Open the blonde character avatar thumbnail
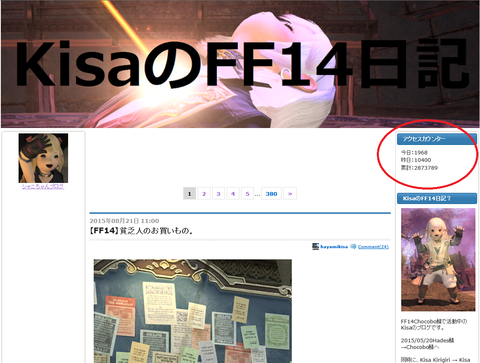The width and height of the screenshot is (480, 363). coord(43,158)
